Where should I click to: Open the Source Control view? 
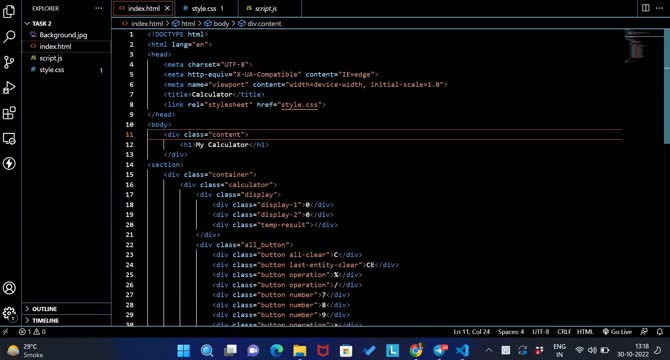pyautogui.click(x=9, y=62)
